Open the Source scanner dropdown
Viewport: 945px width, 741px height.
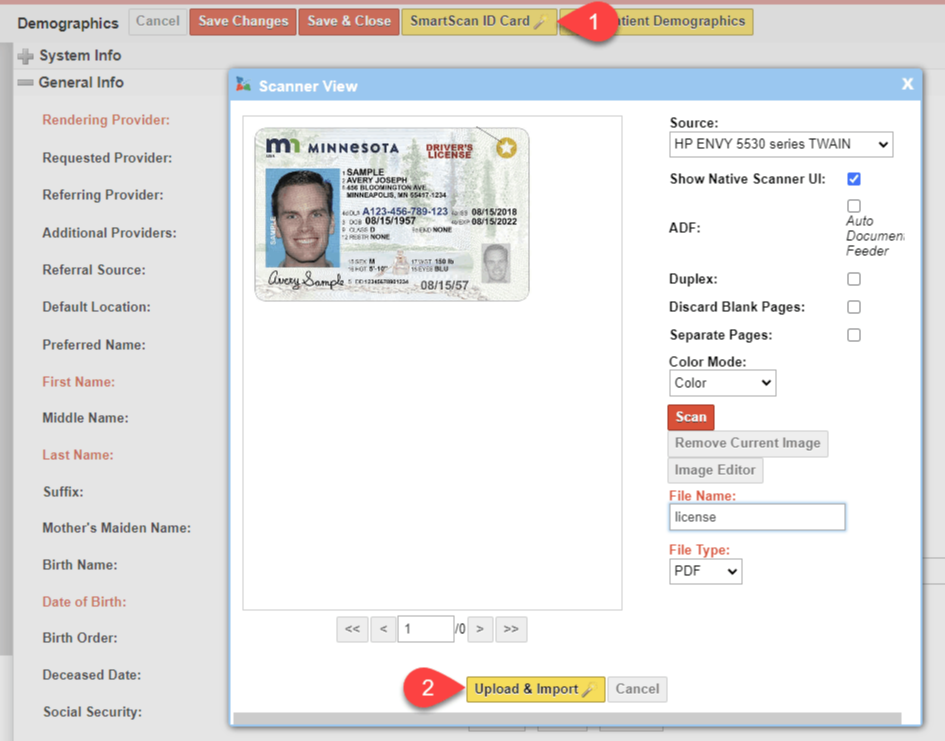781,144
